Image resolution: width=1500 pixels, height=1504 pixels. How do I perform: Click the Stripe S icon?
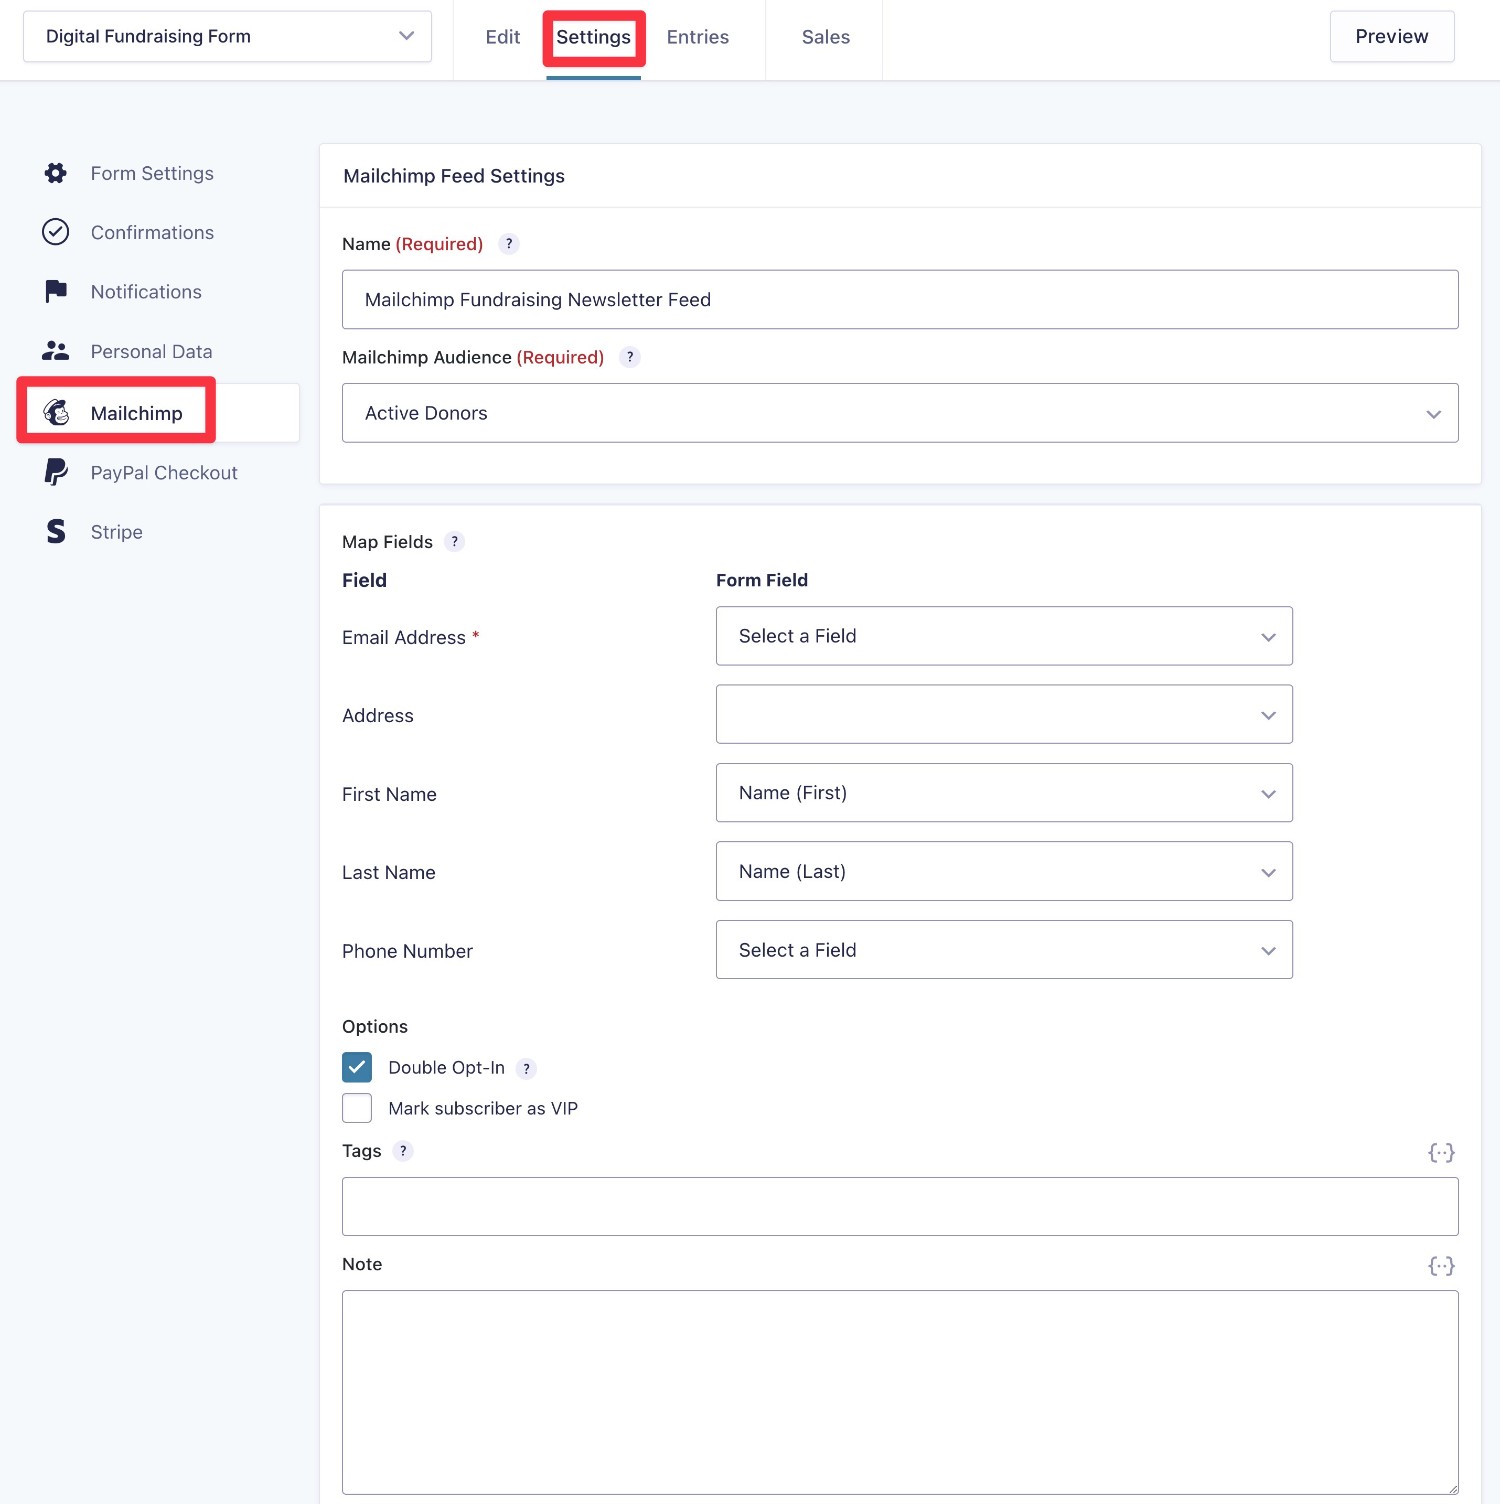(x=56, y=531)
